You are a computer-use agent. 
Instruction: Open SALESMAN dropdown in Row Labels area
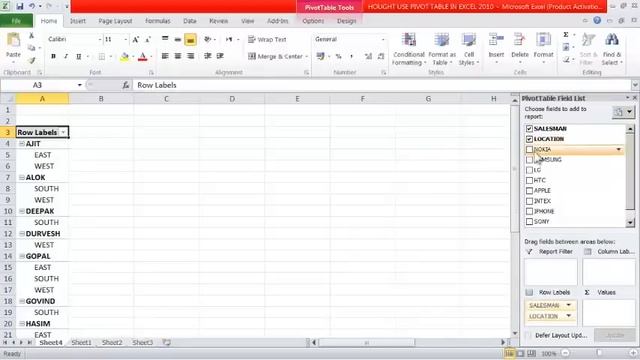pos(569,305)
